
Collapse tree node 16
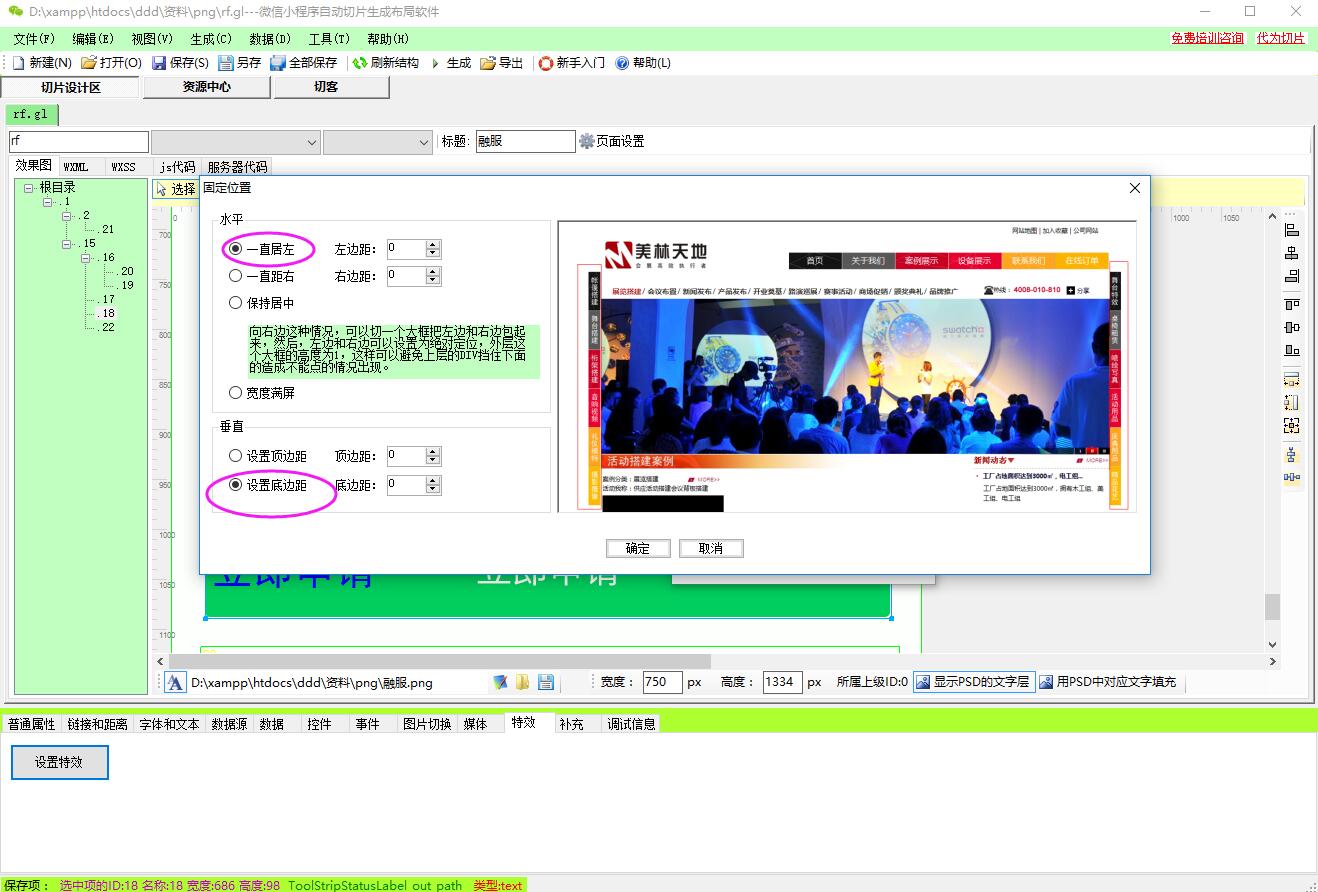(x=86, y=258)
